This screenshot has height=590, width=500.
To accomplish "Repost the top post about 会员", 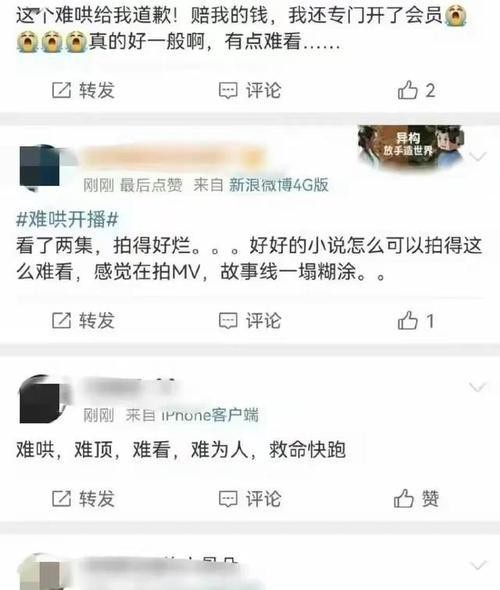I will coord(83,90).
